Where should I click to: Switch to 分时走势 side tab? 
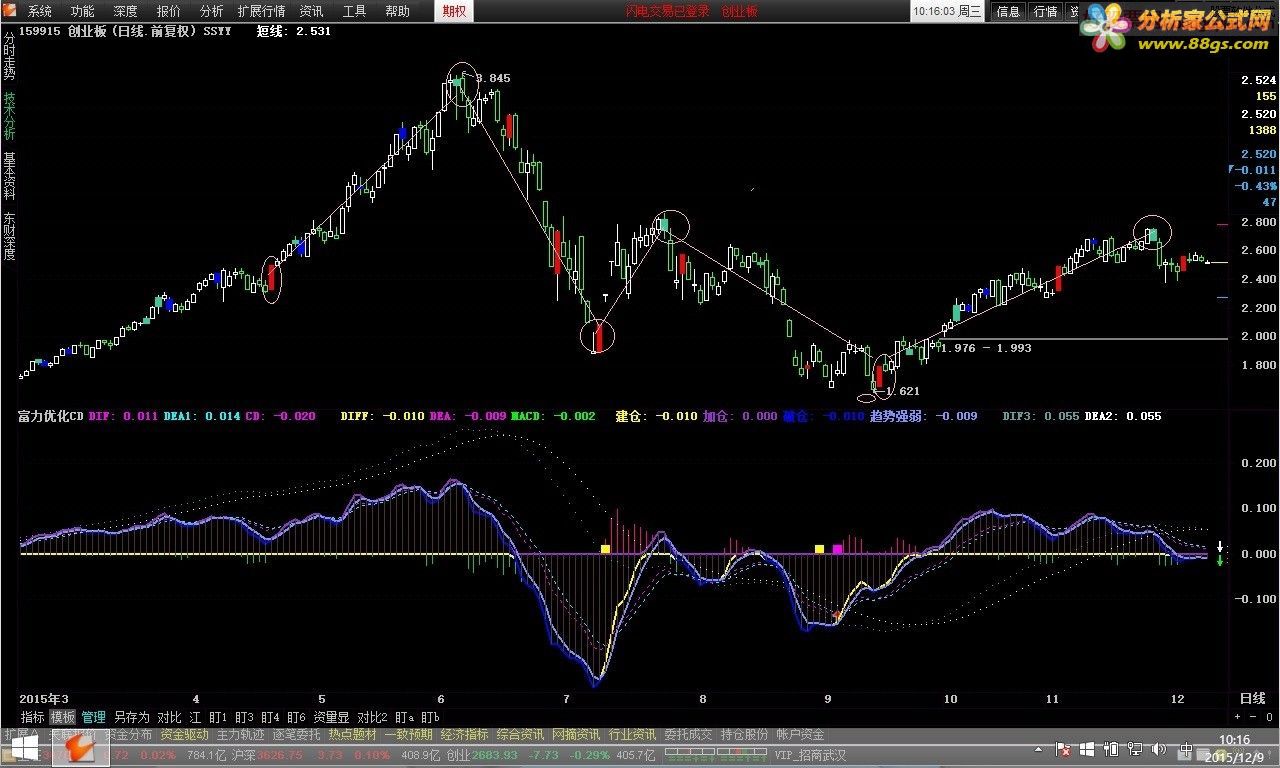tap(9, 57)
